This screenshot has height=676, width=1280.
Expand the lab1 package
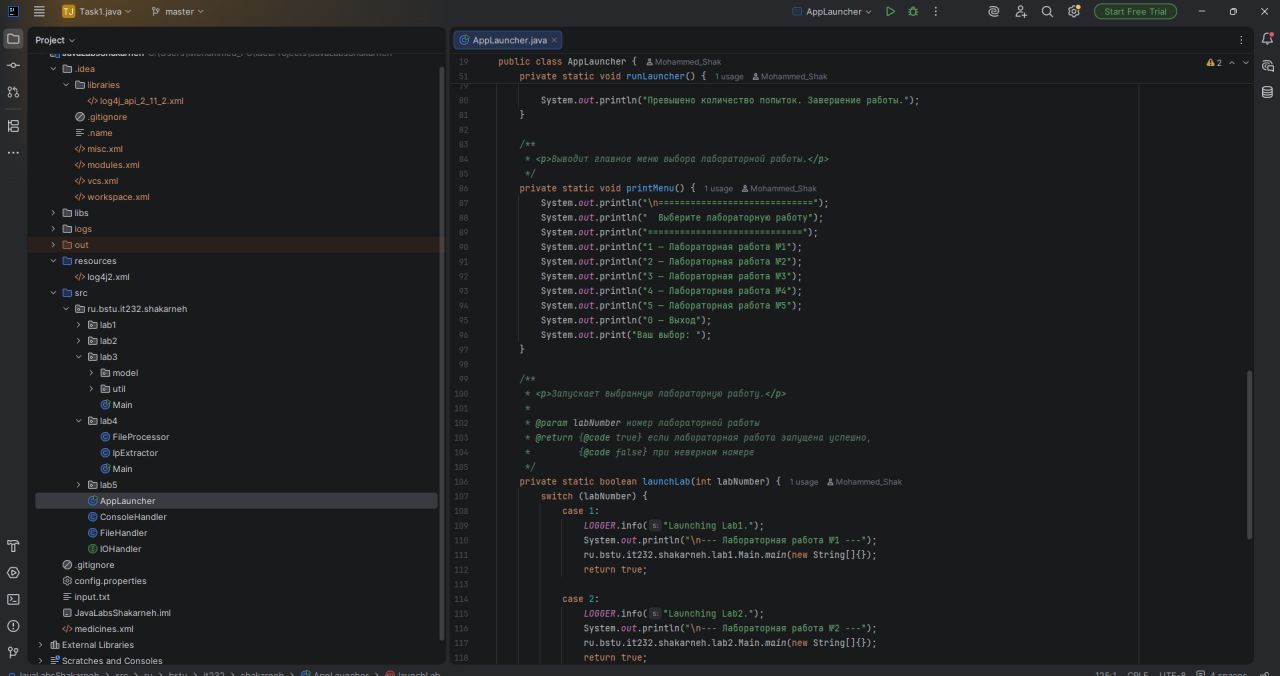pos(79,325)
